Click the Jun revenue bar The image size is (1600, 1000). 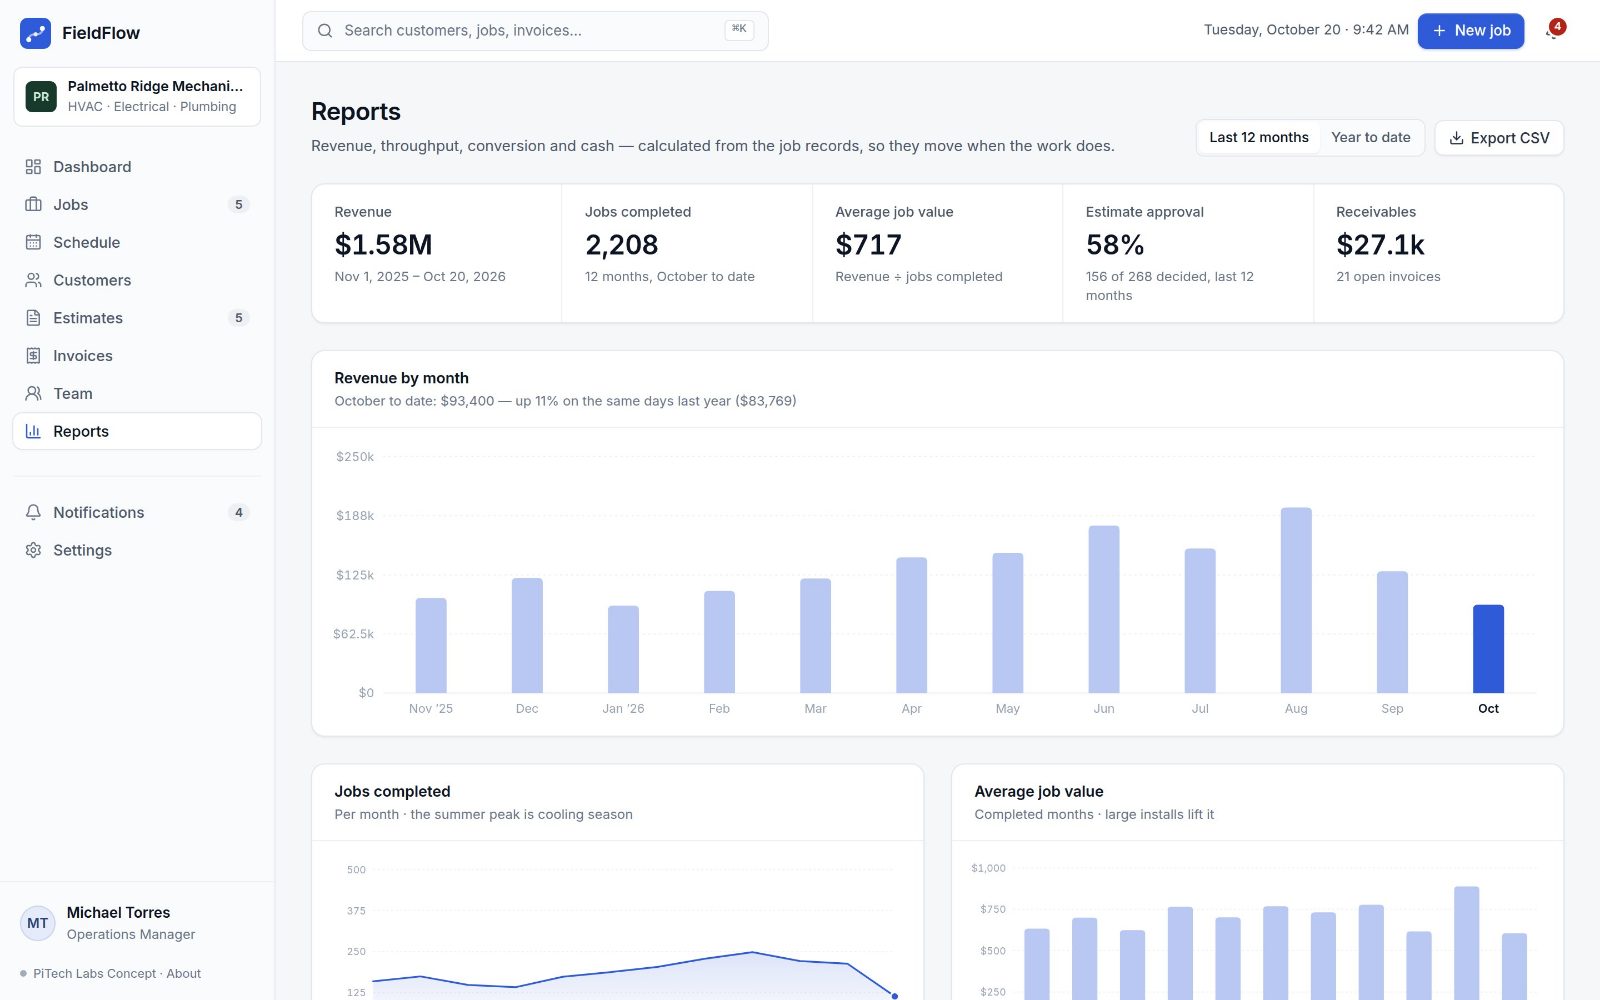[x=1104, y=609]
